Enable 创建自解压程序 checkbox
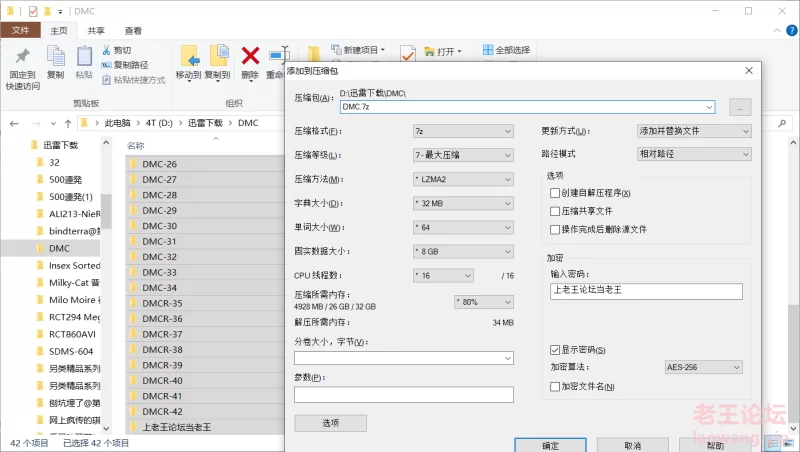800x452 pixels. pos(555,193)
